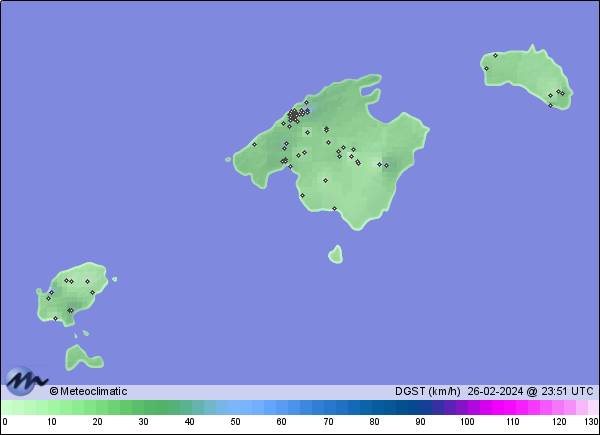Click the Formentera island shape
Viewport: 600px width, 435px height.
tap(83, 357)
